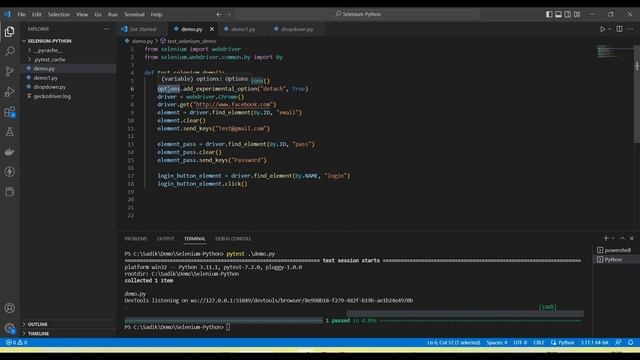Change encoding via UTF-8 status item
The image size is (640, 360).
(520, 342)
